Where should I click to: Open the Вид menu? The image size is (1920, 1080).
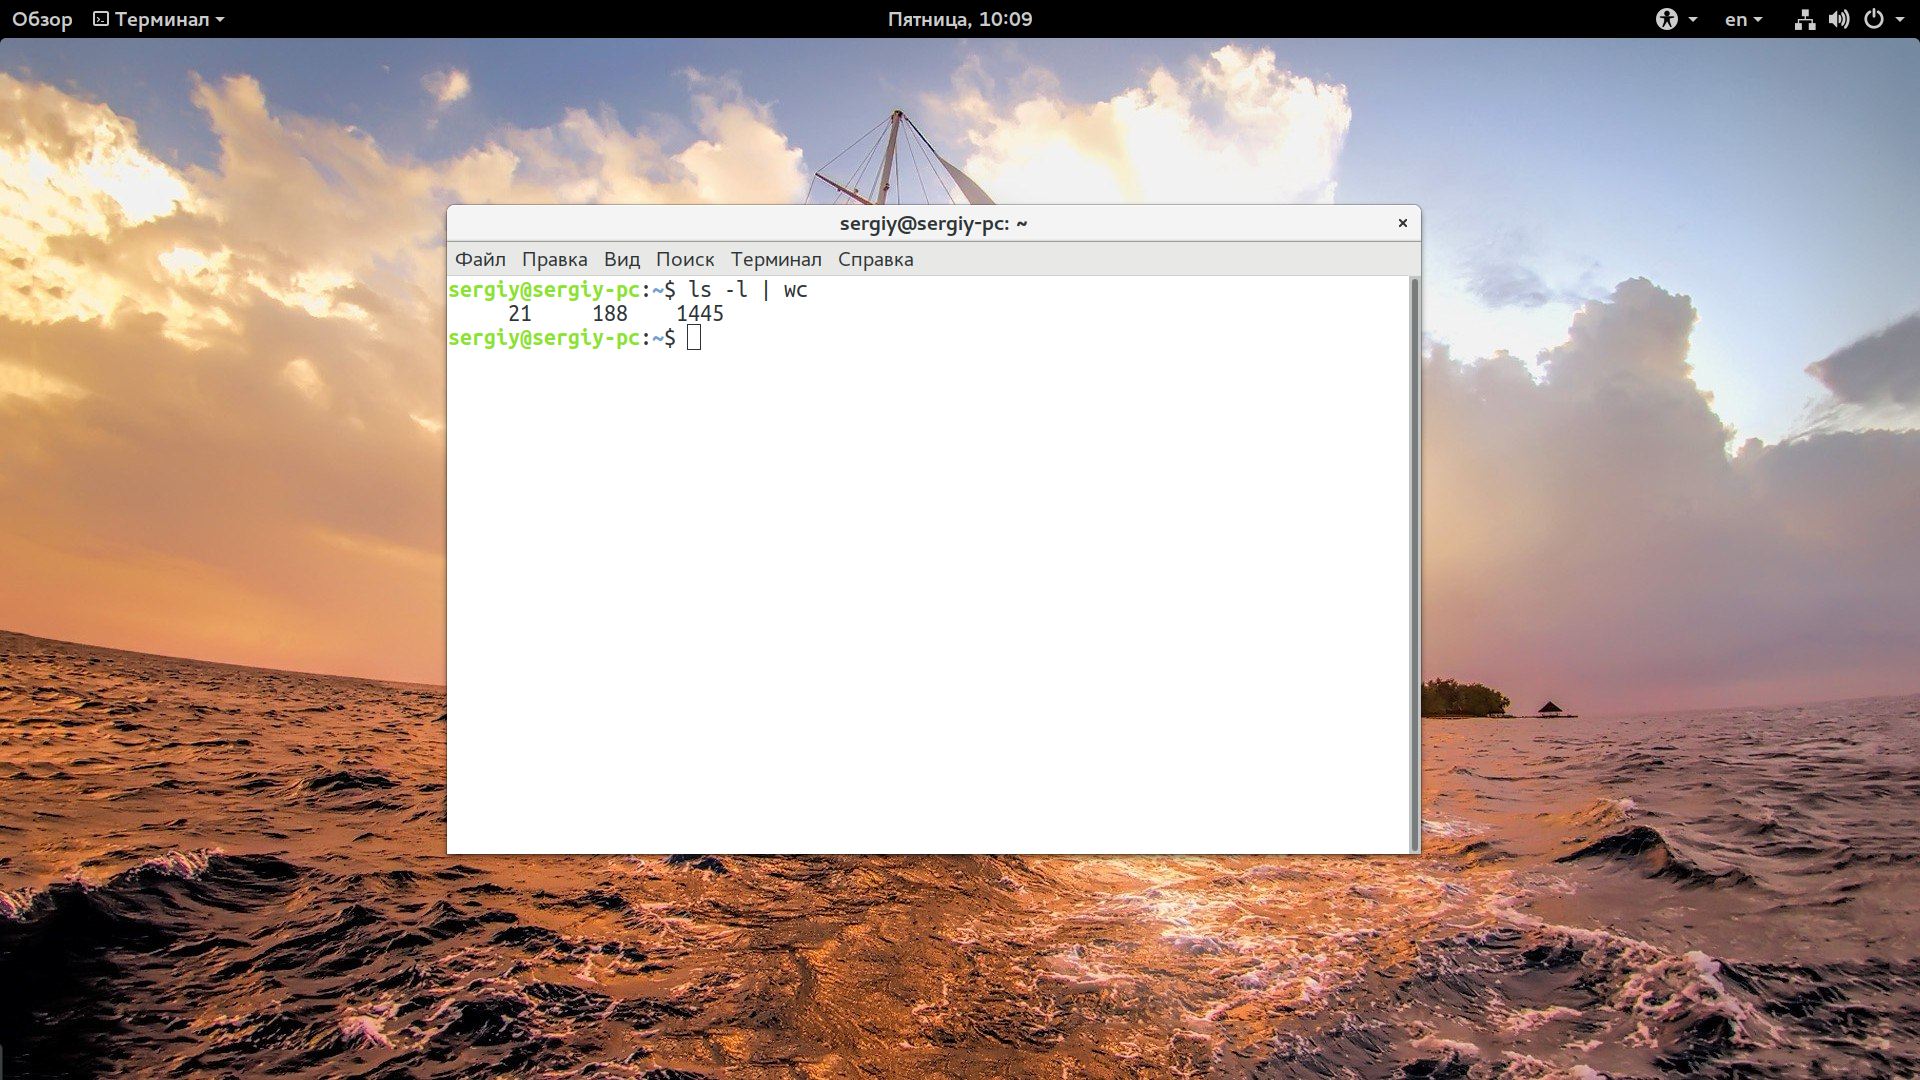point(621,259)
